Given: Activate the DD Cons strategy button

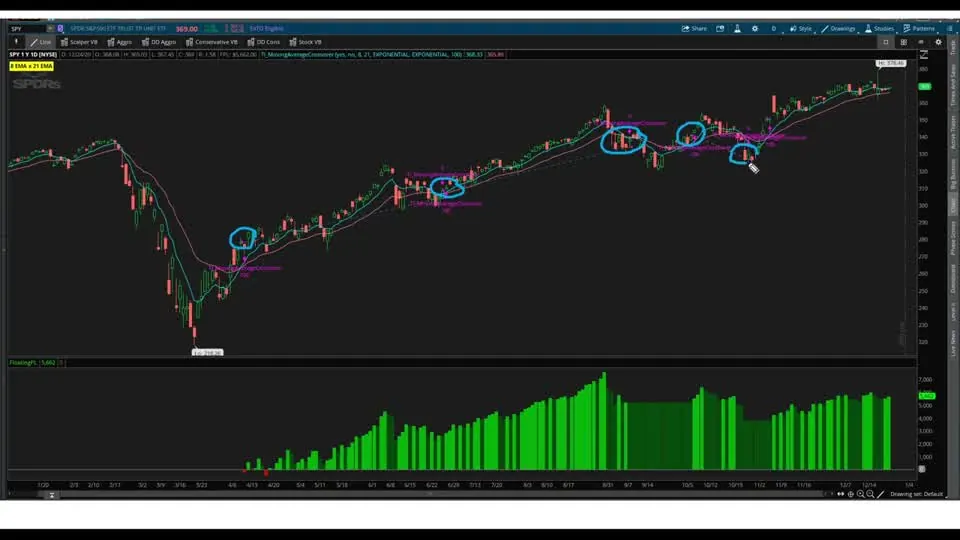Looking at the screenshot, I should (x=264, y=42).
